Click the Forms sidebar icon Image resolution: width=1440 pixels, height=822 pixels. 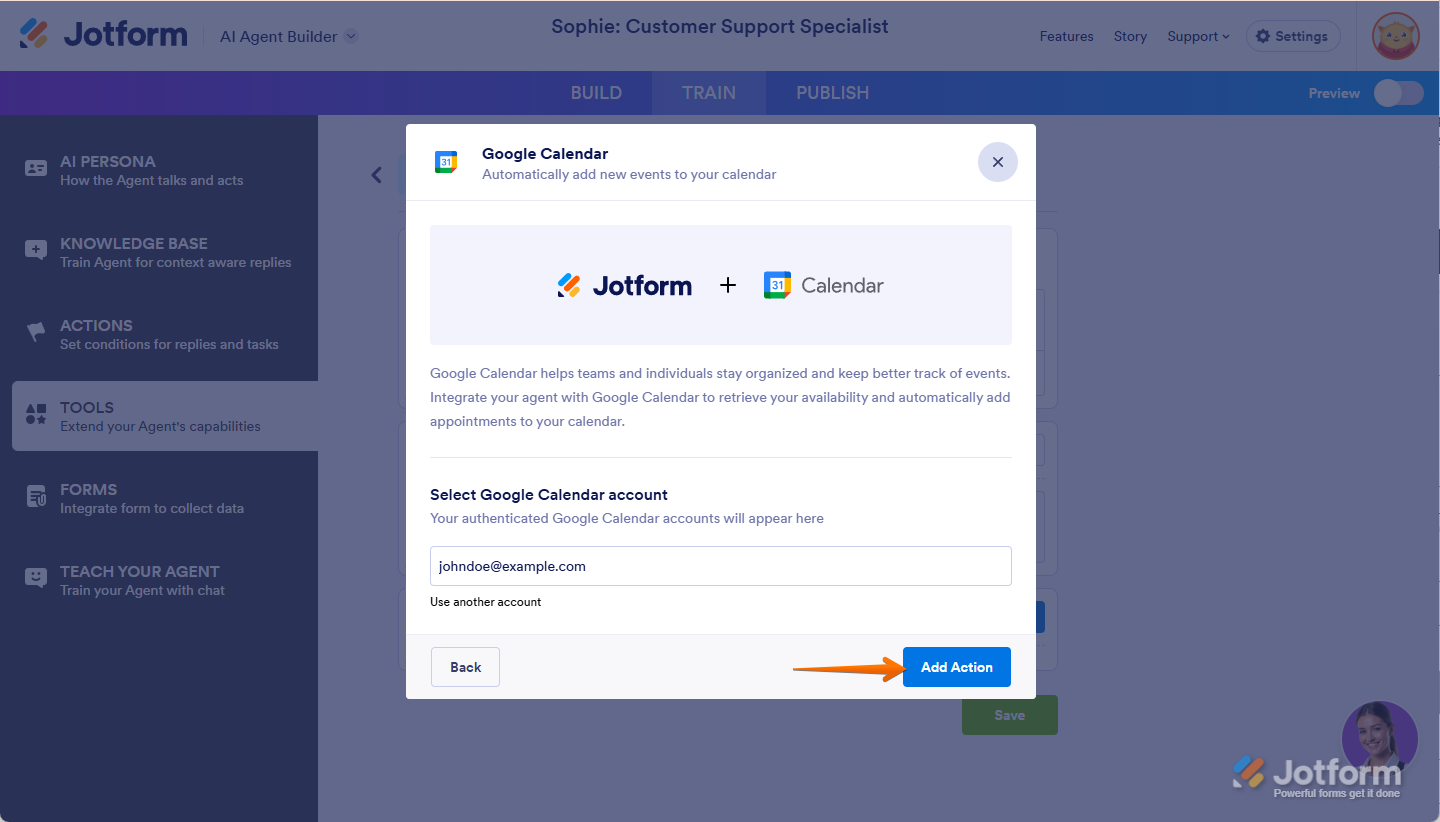point(36,497)
